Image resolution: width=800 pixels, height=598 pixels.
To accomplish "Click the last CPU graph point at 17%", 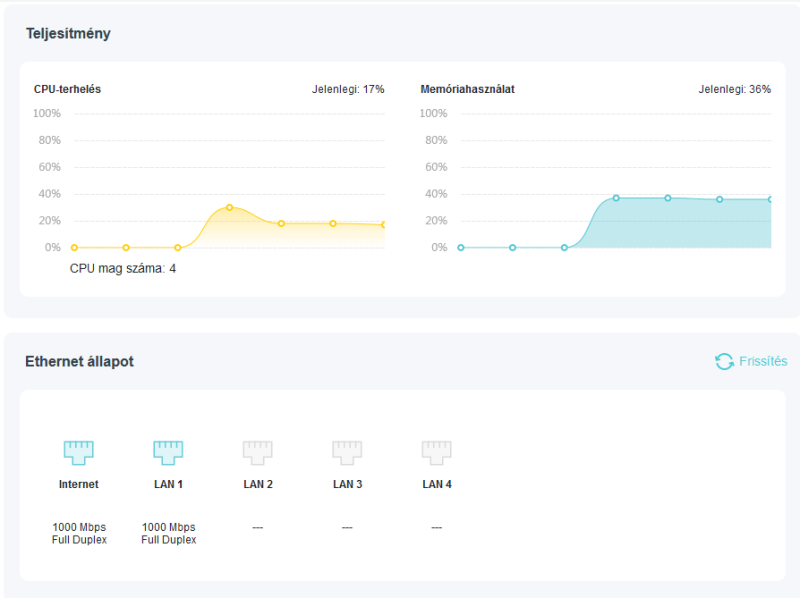I will click(383, 225).
